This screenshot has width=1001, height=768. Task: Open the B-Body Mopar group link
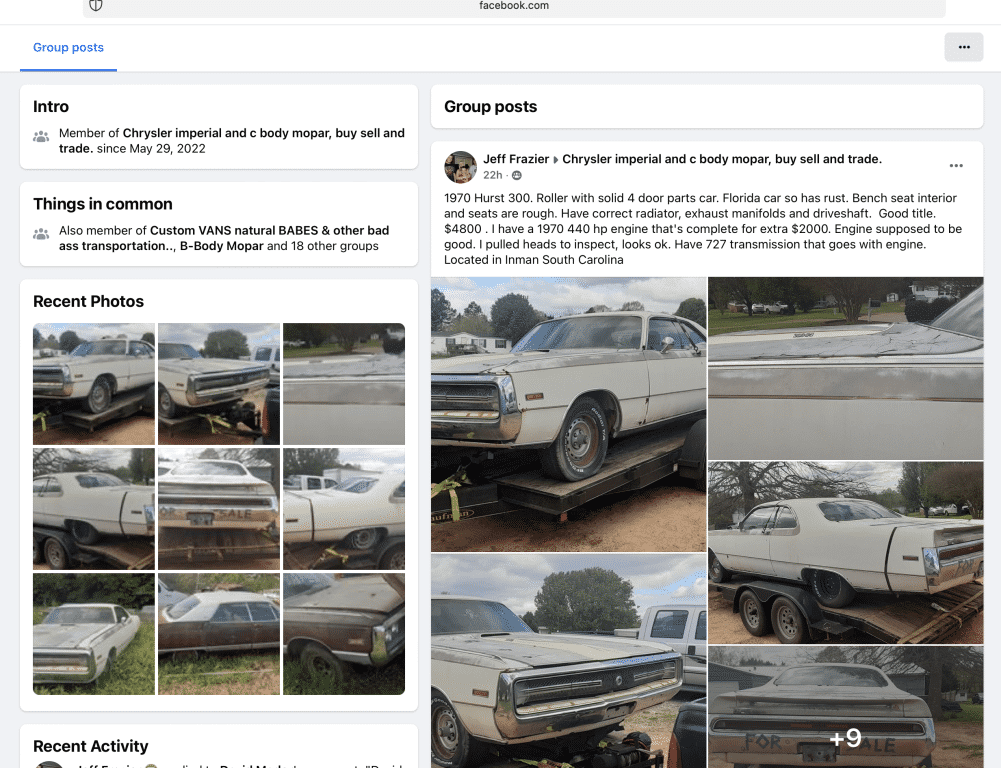(221, 246)
